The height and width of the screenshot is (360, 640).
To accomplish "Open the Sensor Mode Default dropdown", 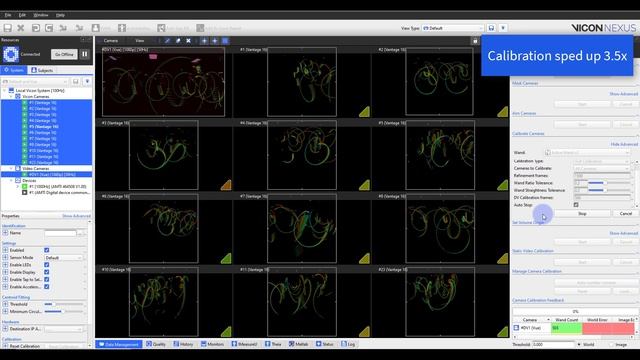I will coord(64,258).
